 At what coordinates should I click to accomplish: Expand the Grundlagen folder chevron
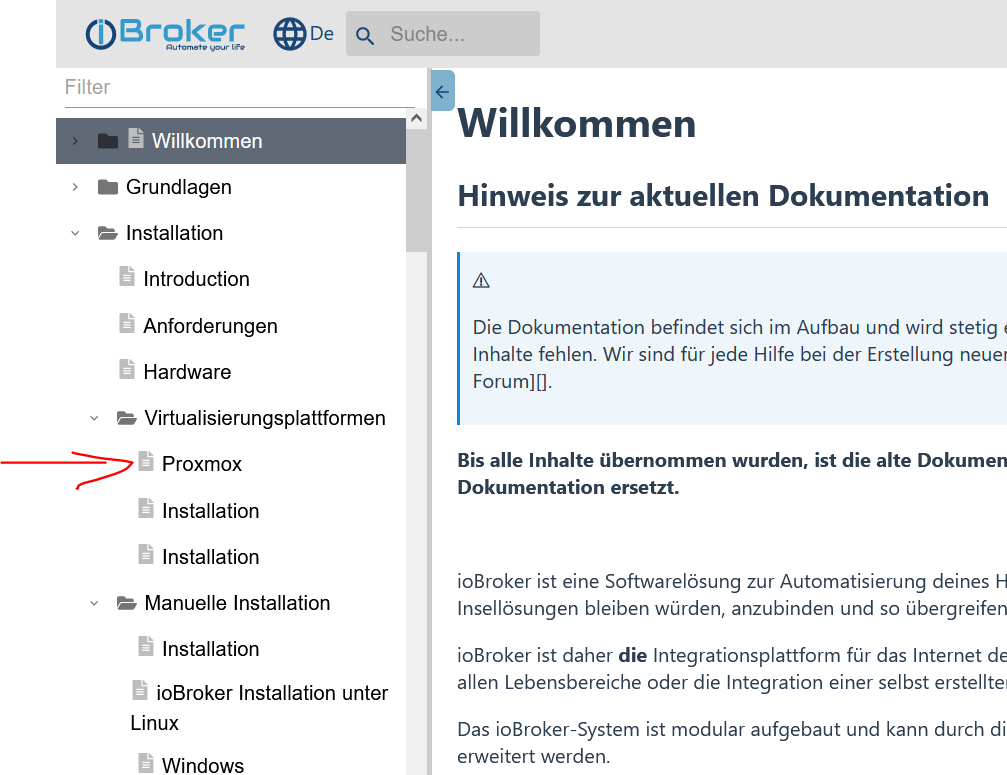coord(75,187)
